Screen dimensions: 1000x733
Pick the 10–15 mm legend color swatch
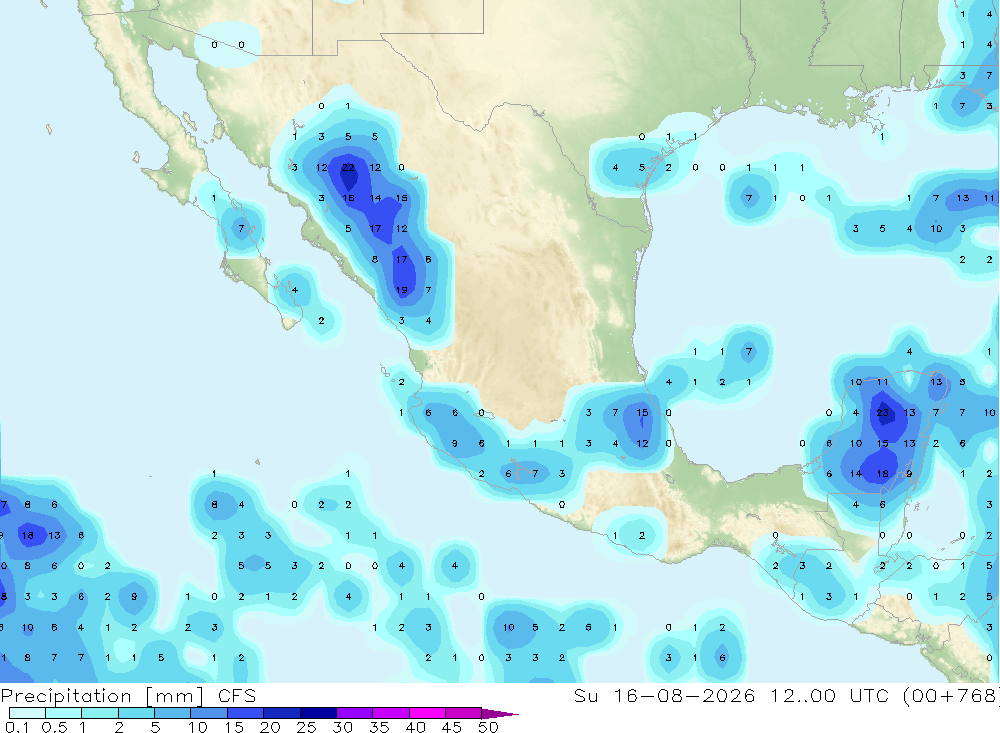coord(209,713)
